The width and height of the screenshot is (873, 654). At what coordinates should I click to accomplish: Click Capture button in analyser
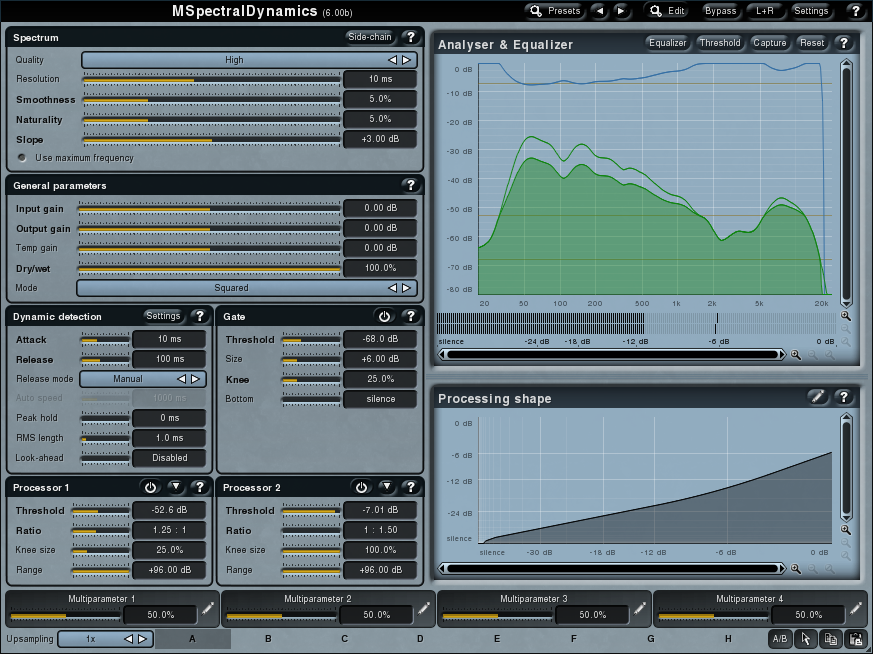point(770,43)
